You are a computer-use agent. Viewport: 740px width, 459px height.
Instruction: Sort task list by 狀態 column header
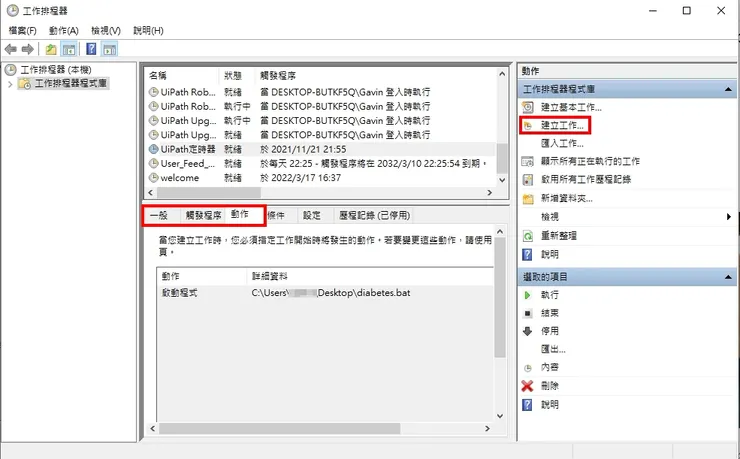click(x=237, y=75)
